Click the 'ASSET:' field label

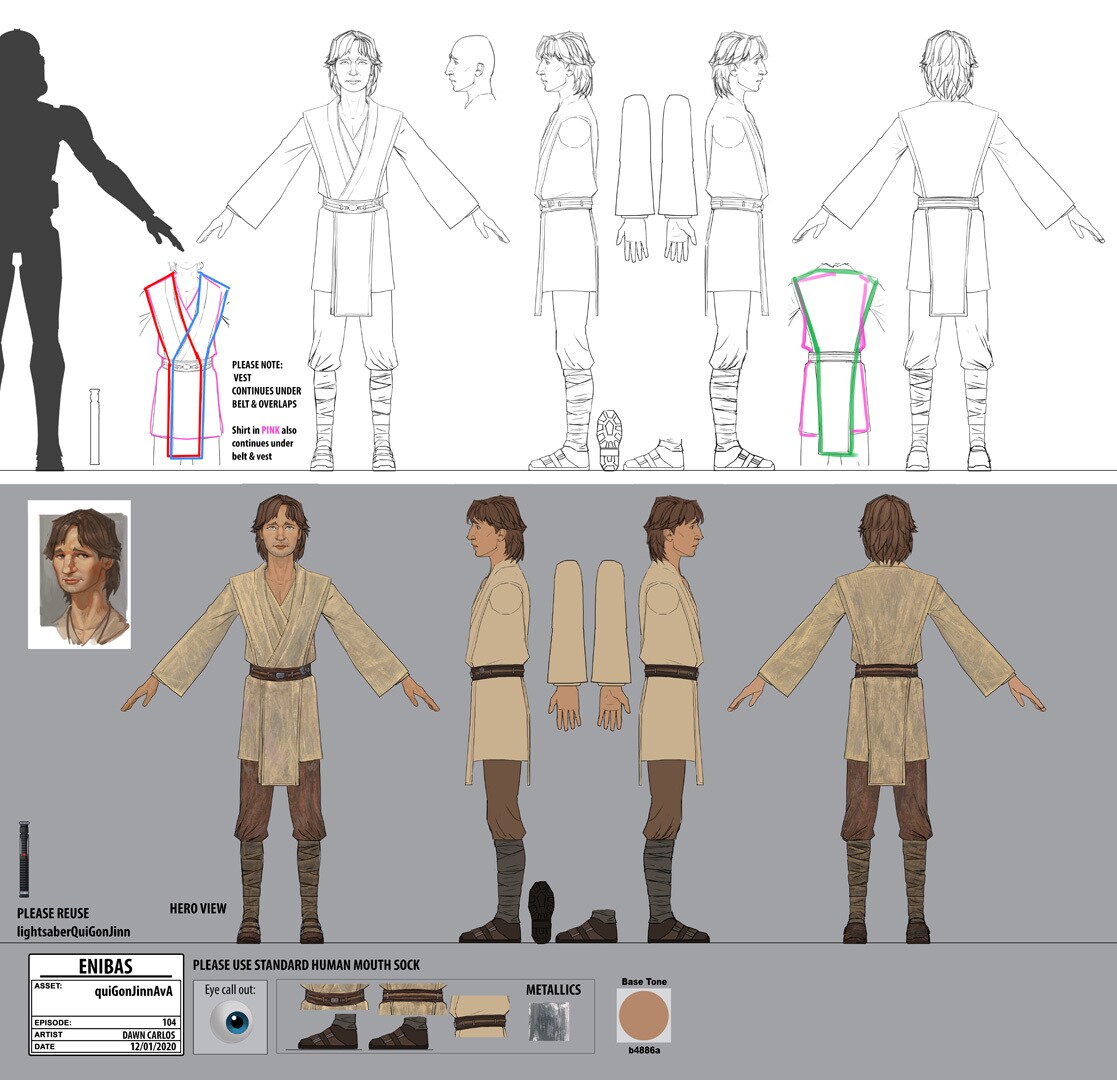[48, 986]
